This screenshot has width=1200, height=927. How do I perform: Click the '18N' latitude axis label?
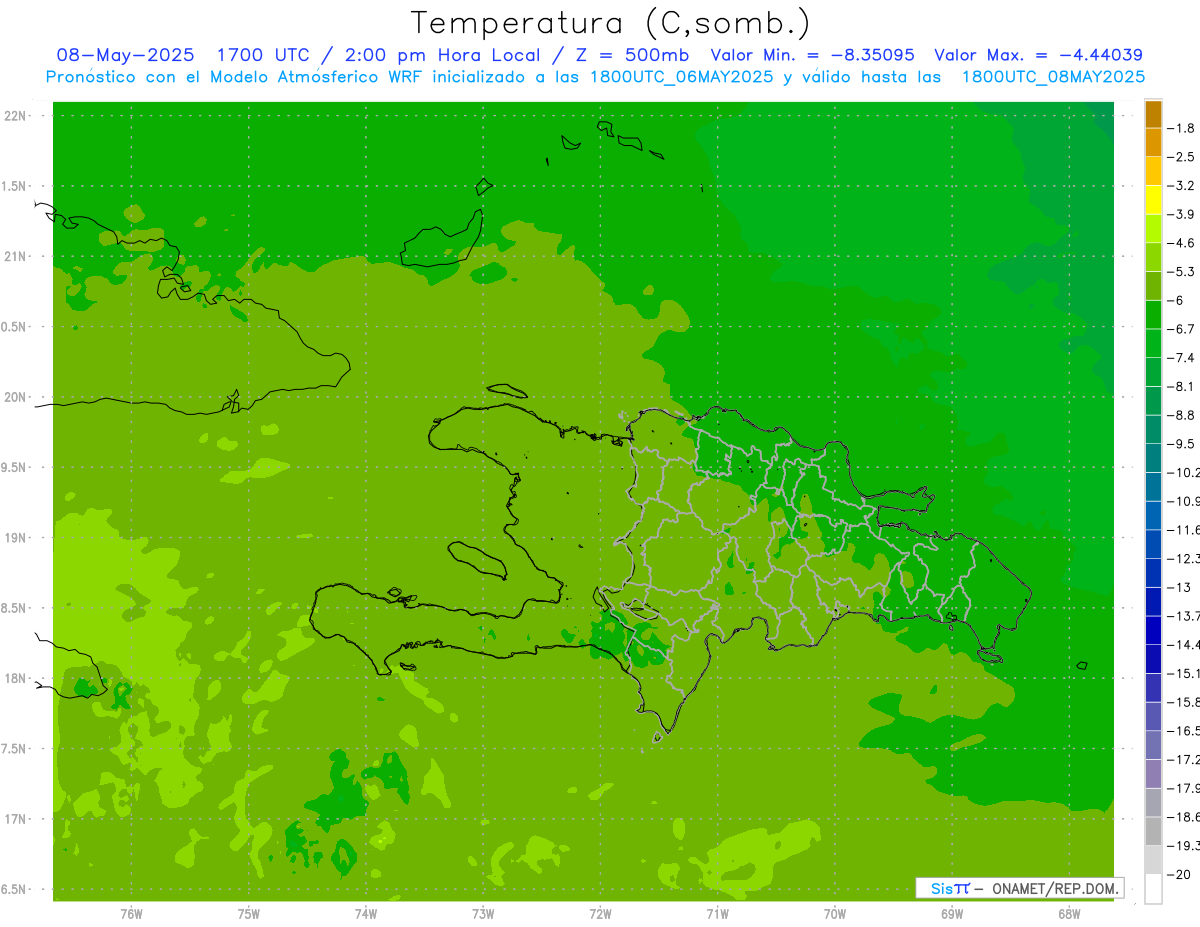click(x=15, y=679)
